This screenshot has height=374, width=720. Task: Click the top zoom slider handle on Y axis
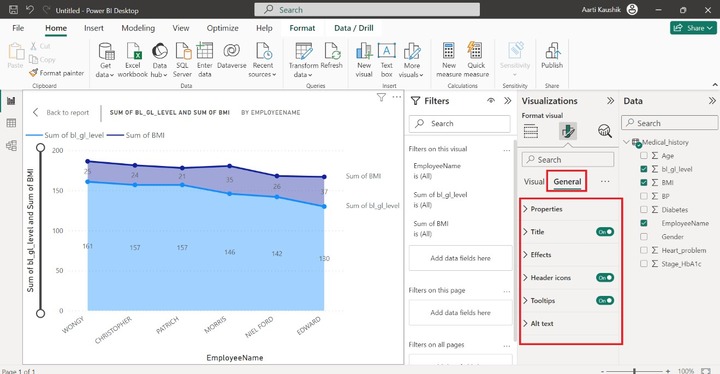point(40,147)
